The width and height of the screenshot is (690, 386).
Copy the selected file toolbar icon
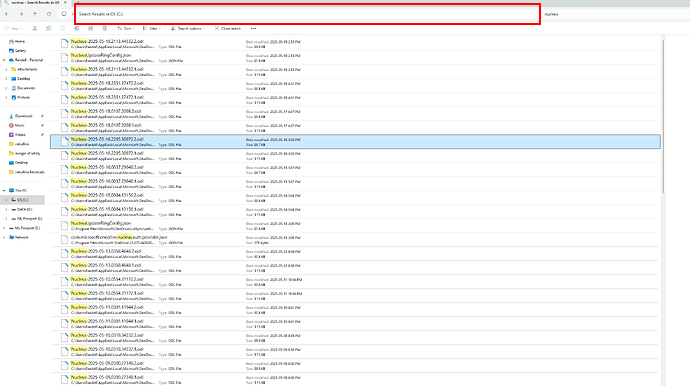click(x=48, y=28)
